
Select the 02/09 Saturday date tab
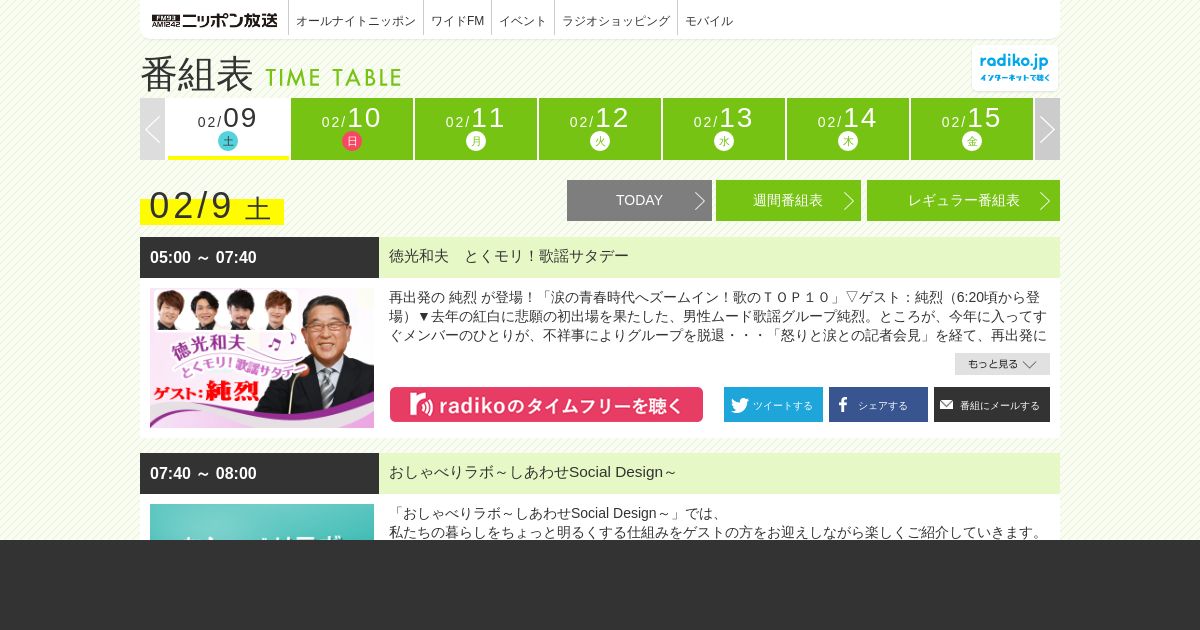[228, 129]
